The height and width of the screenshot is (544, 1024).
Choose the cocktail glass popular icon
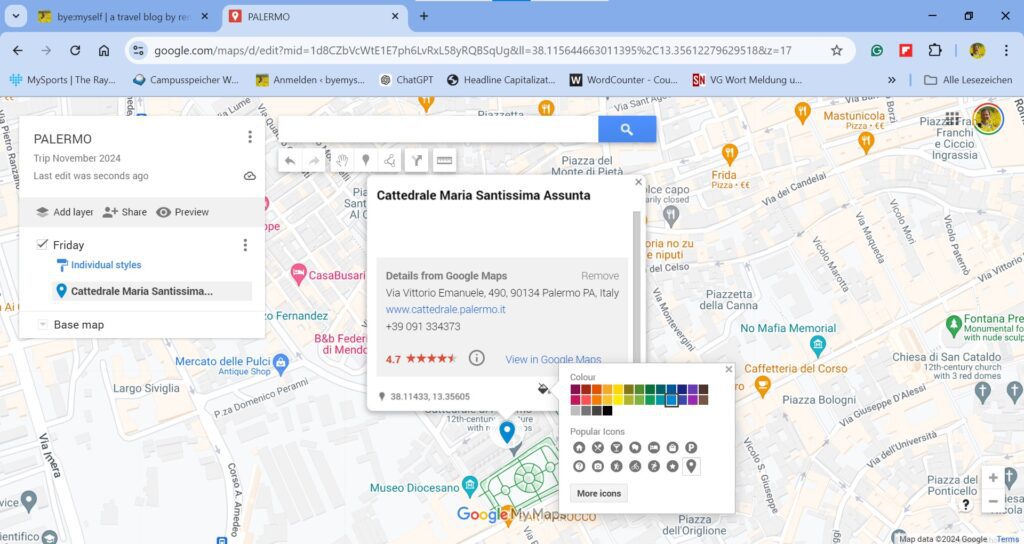616,447
